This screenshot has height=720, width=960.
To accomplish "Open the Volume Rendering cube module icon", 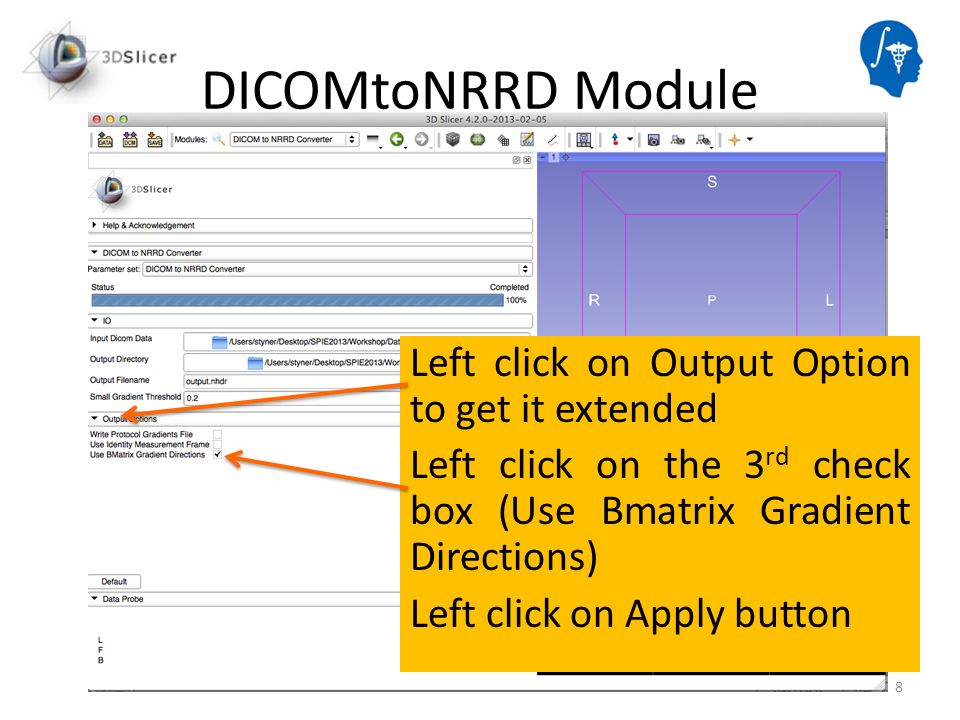I will pos(452,140).
